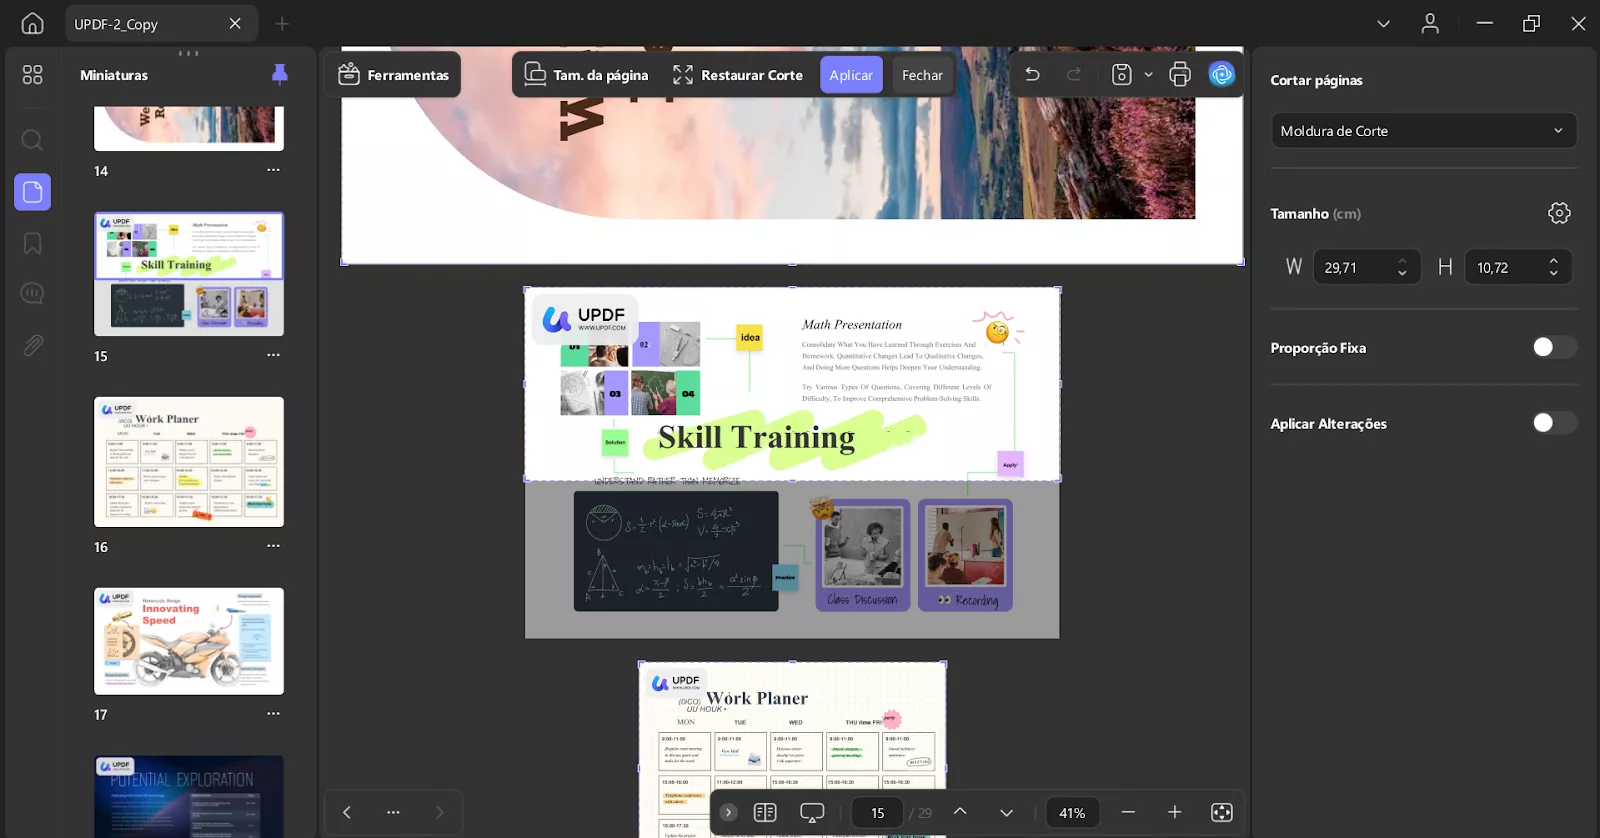Expand the bottom toolbar with the circled arrow
This screenshot has width=1600, height=838.
click(728, 812)
